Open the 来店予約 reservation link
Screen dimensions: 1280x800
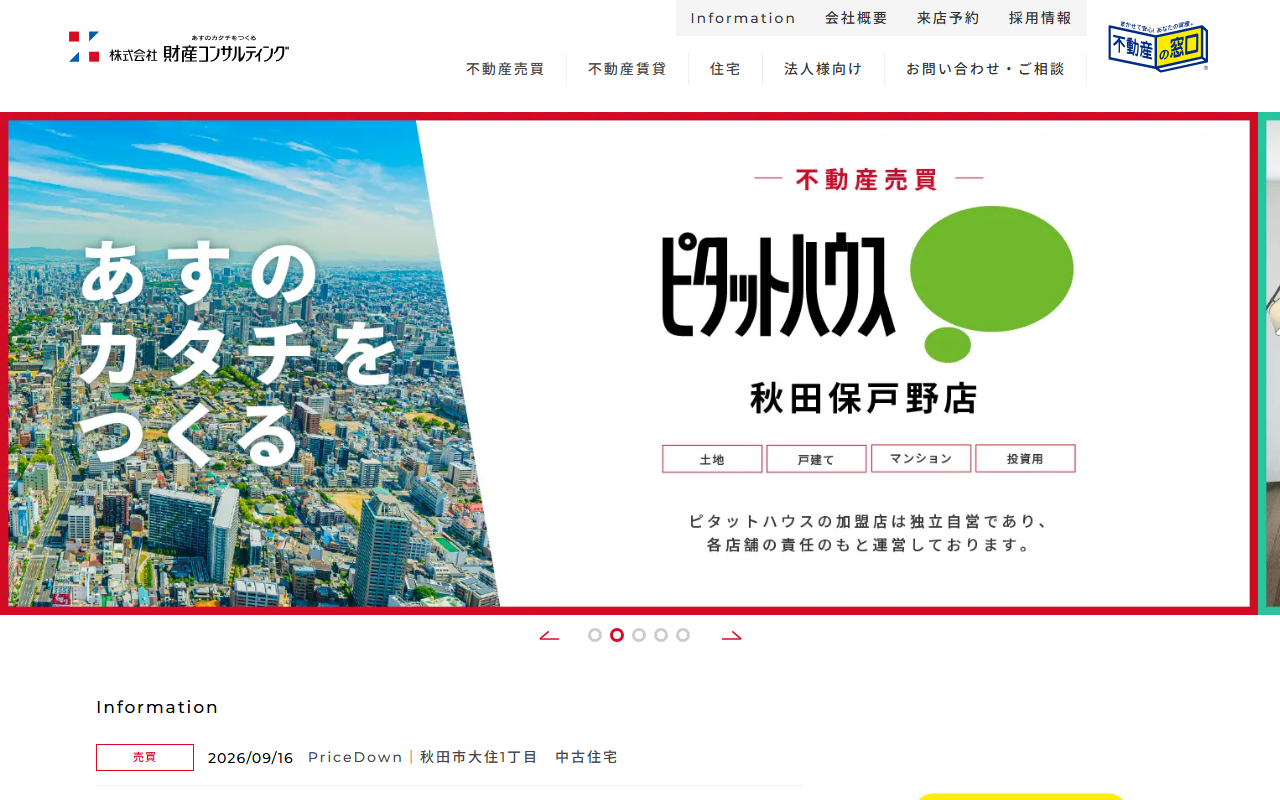(948, 18)
